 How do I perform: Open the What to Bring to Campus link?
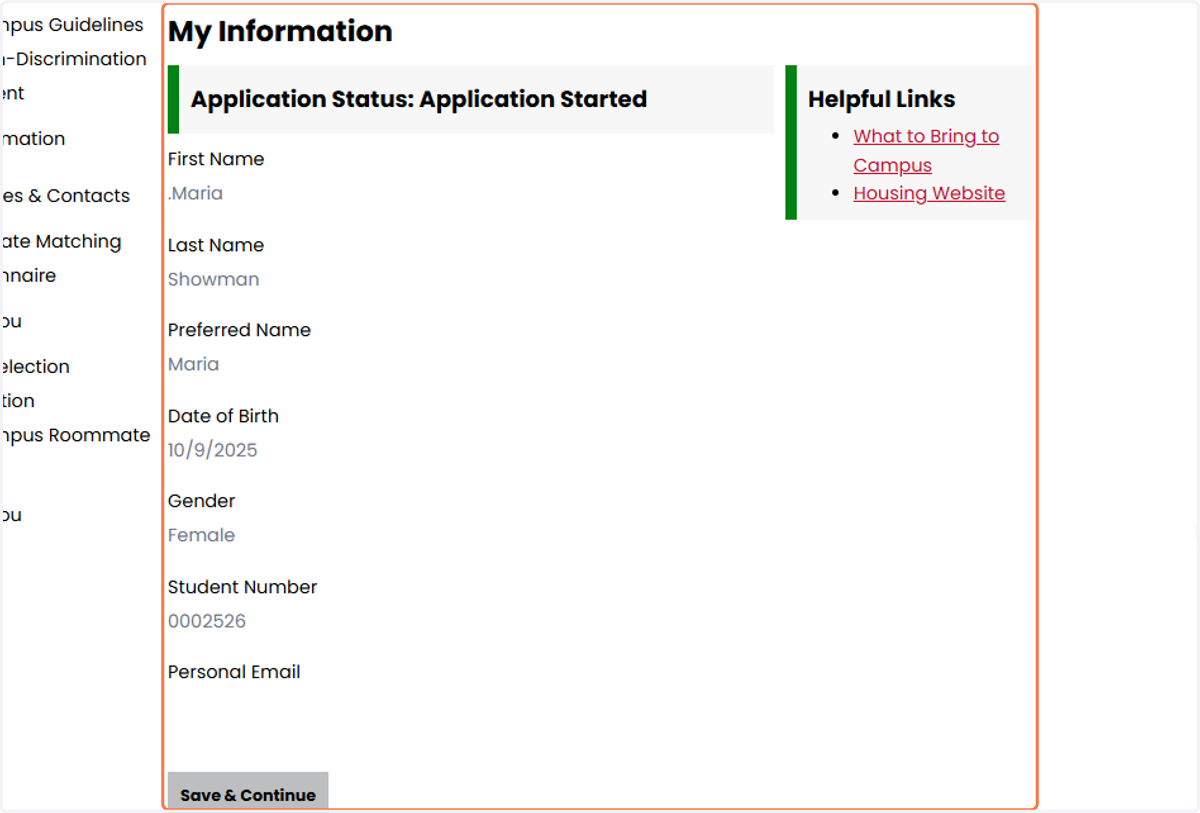pos(926,151)
